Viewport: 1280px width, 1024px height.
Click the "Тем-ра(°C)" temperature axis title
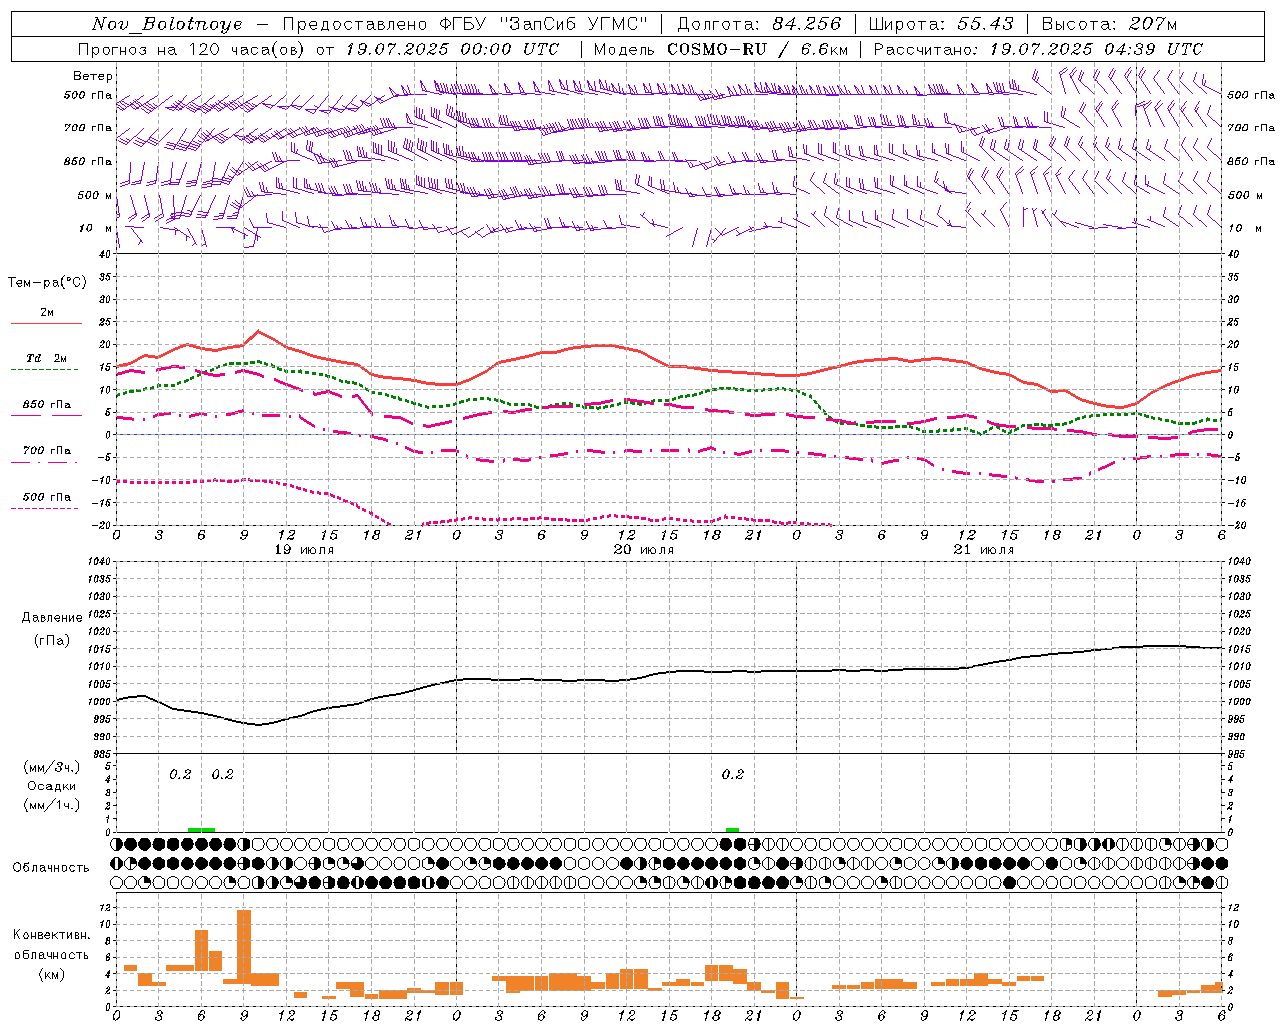point(47,283)
